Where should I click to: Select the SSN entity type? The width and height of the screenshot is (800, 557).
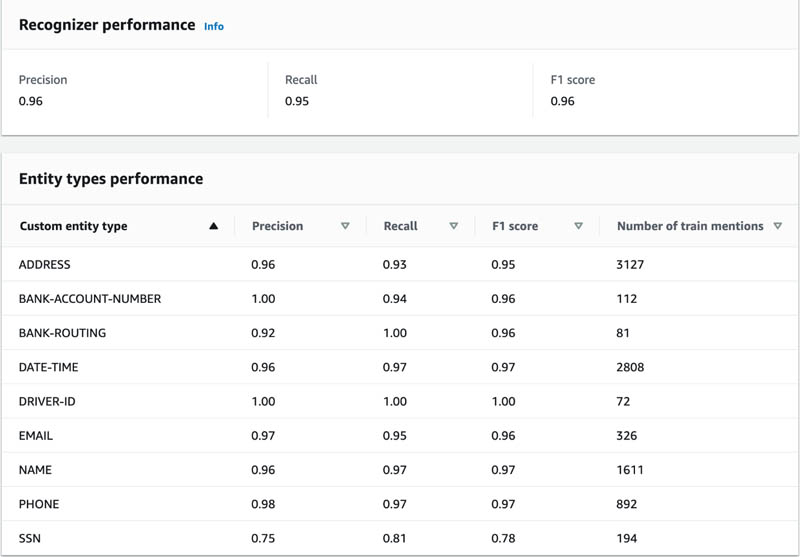point(30,538)
